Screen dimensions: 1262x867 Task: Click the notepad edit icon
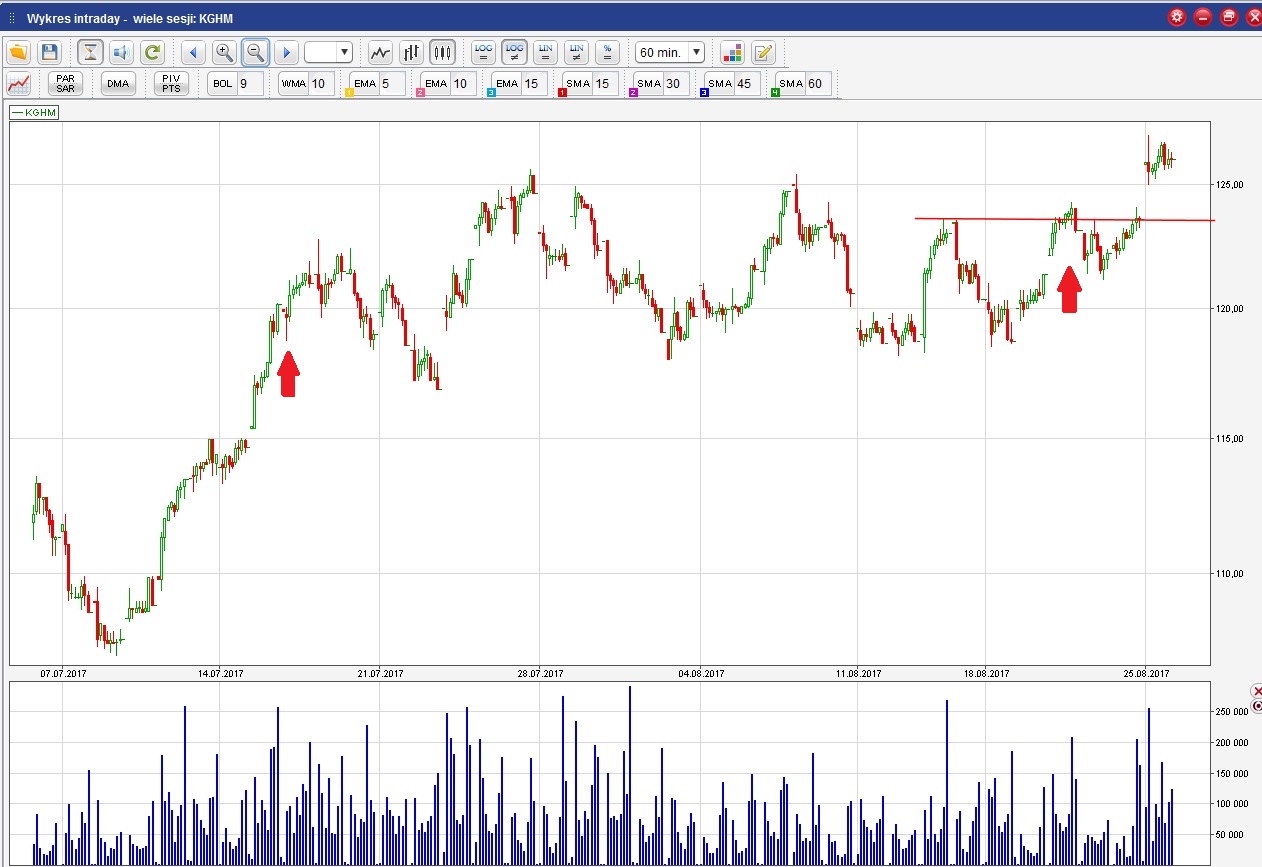click(x=763, y=52)
